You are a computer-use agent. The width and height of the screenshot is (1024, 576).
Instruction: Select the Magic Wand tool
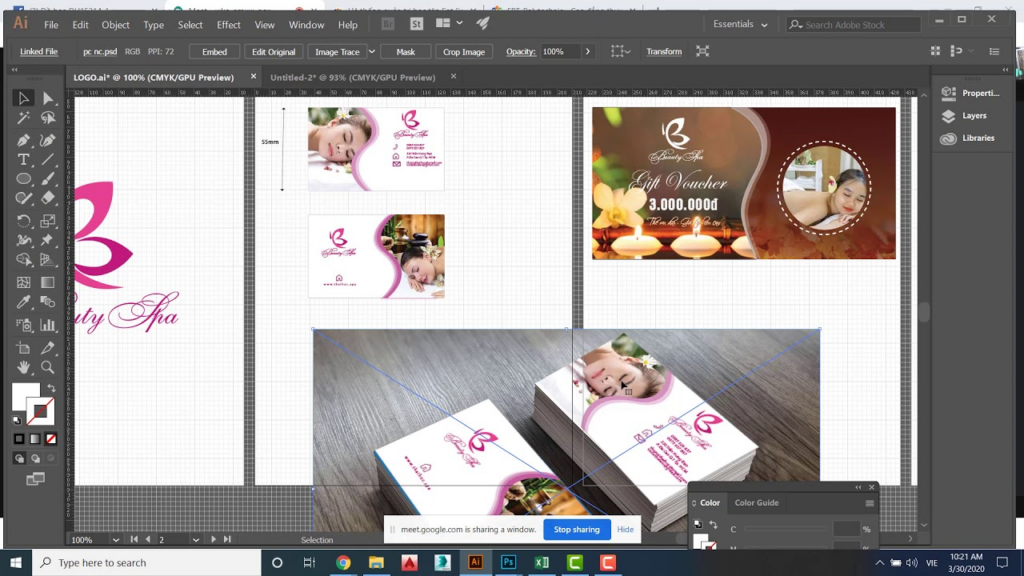24,117
